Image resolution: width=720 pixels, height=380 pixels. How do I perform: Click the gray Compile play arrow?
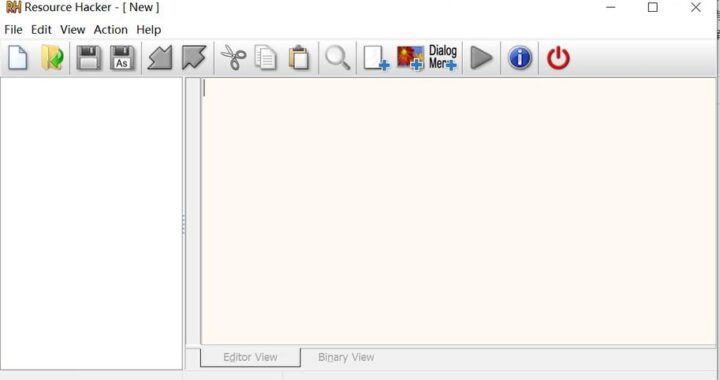481,58
